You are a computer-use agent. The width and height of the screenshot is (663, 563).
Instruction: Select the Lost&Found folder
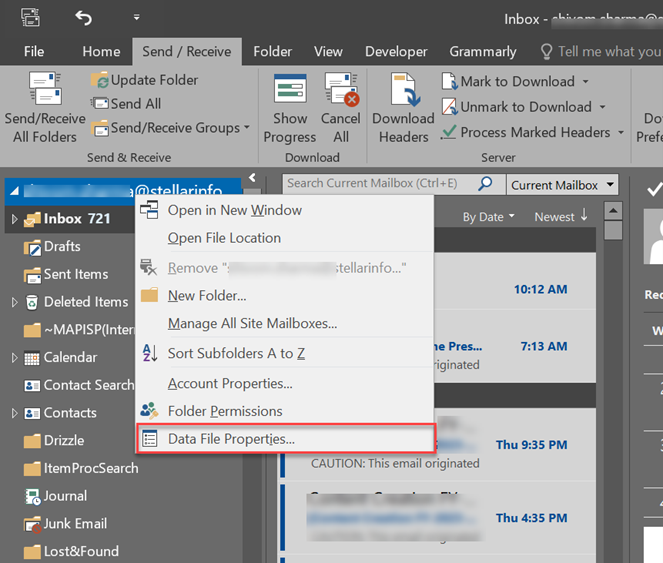71,551
